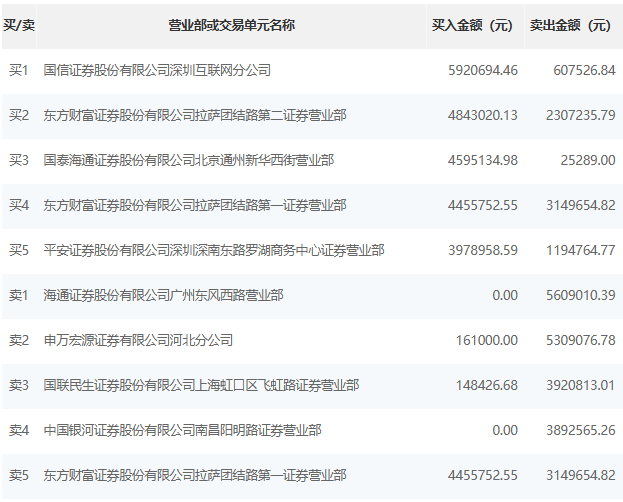
Task: Select 4455752.55 in the 买4 row
Action: pyautogui.click(x=483, y=205)
